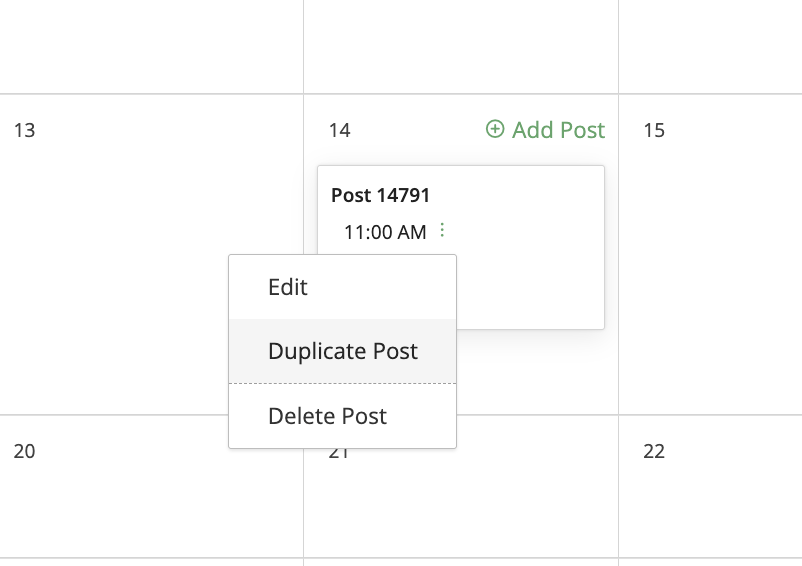Click the empty calendar cell above day 14
Image resolution: width=802 pixels, height=566 pixels.
pyautogui.click(x=461, y=46)
